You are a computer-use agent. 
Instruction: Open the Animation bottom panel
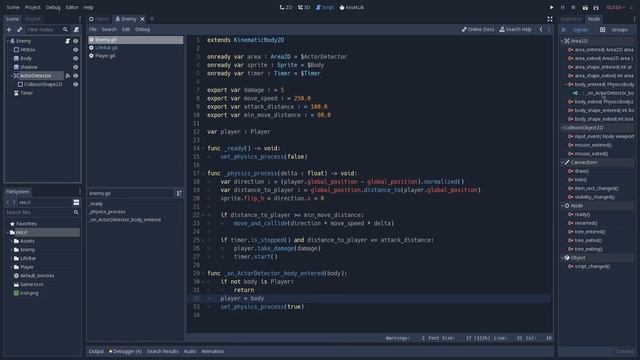pos(212,351)
